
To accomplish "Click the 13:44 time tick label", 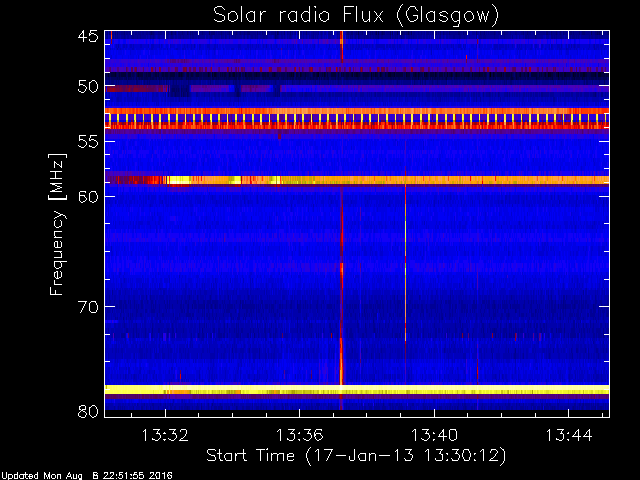I will click(x=569, y=436).
